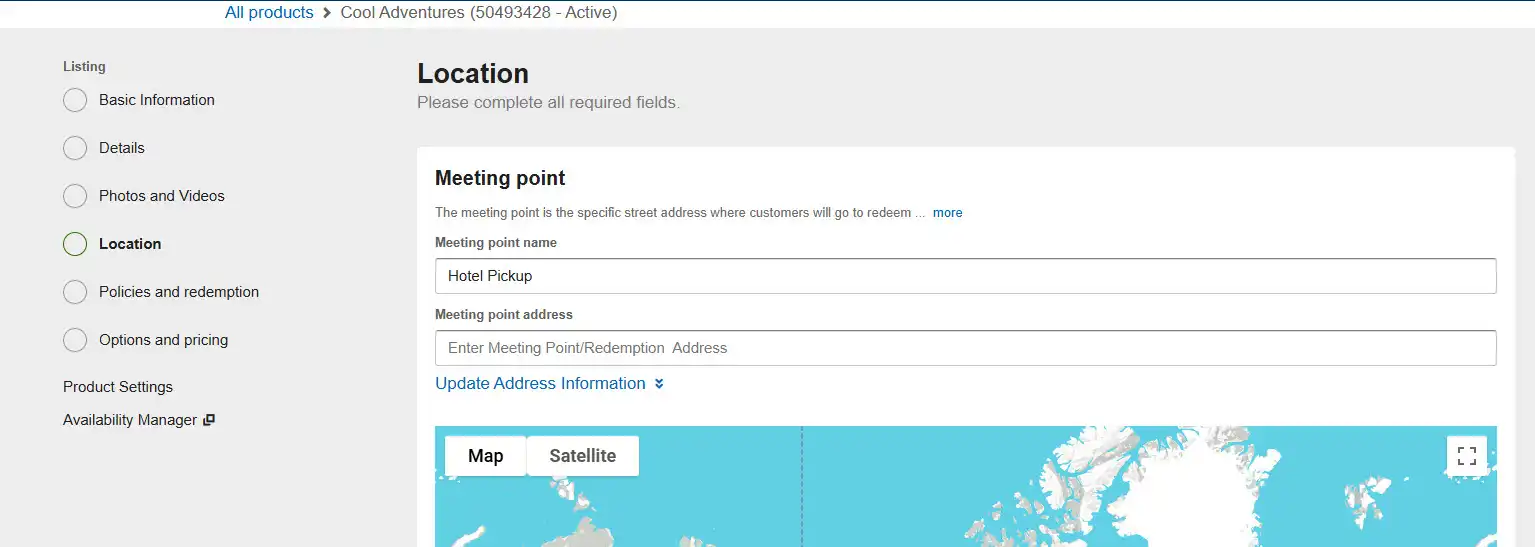Screen dimensions: 1535x547
Task: Focus the Meeting point address field
Action: coord(966,348)
